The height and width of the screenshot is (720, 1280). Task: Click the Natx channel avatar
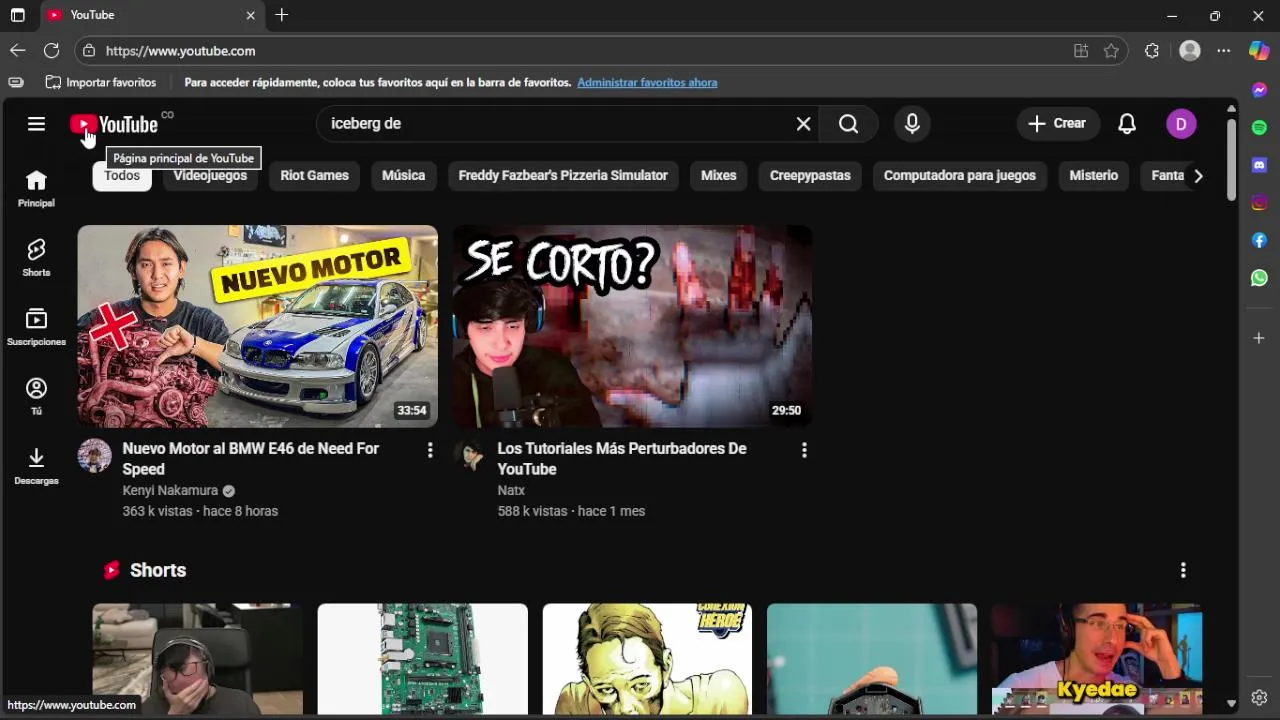(470, 456)
